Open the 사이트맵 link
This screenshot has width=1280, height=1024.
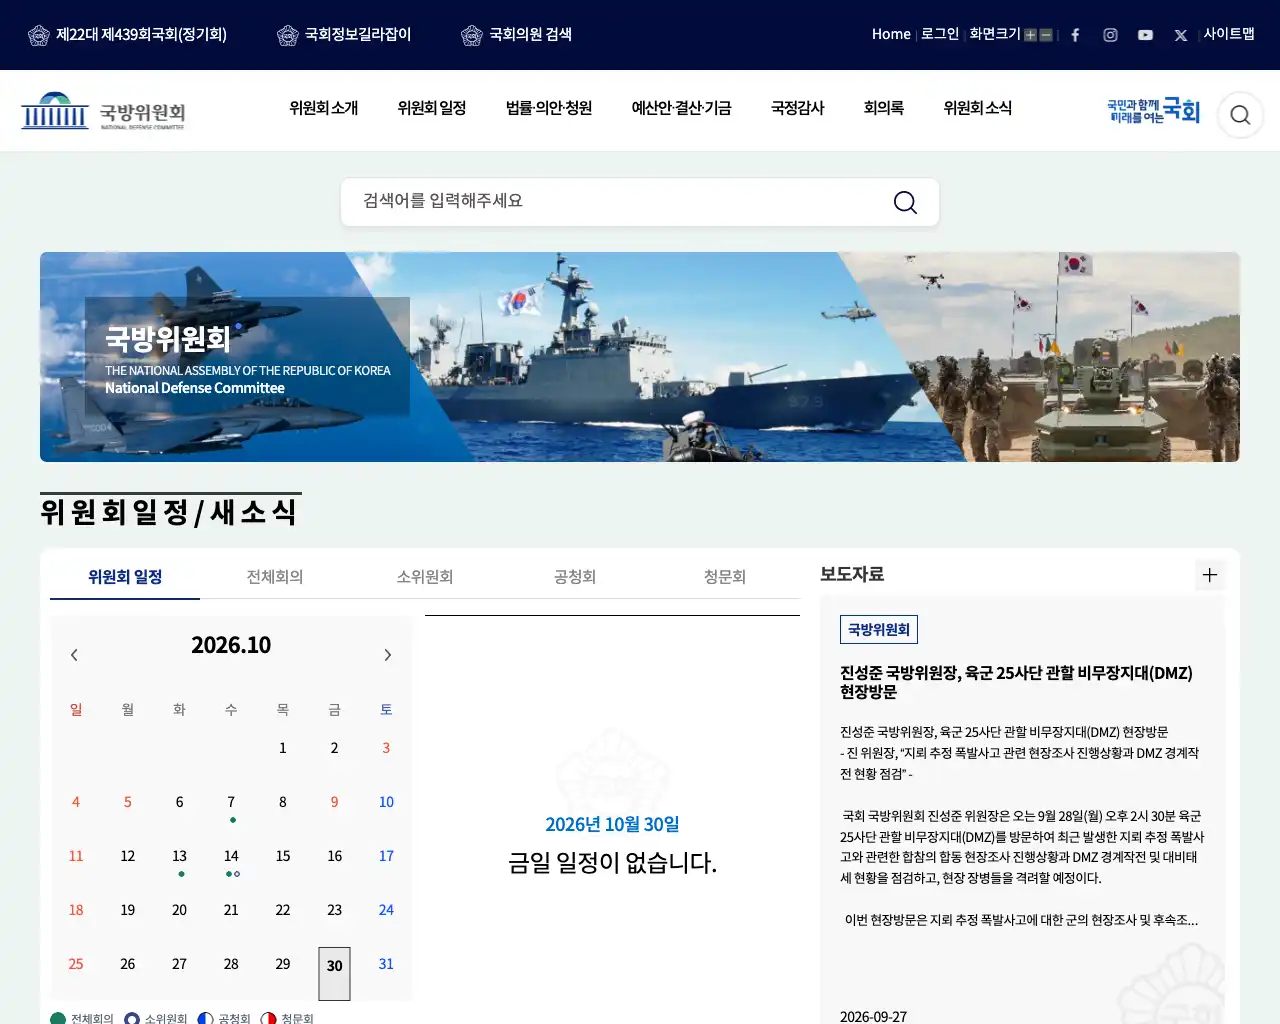point(1229,34)
